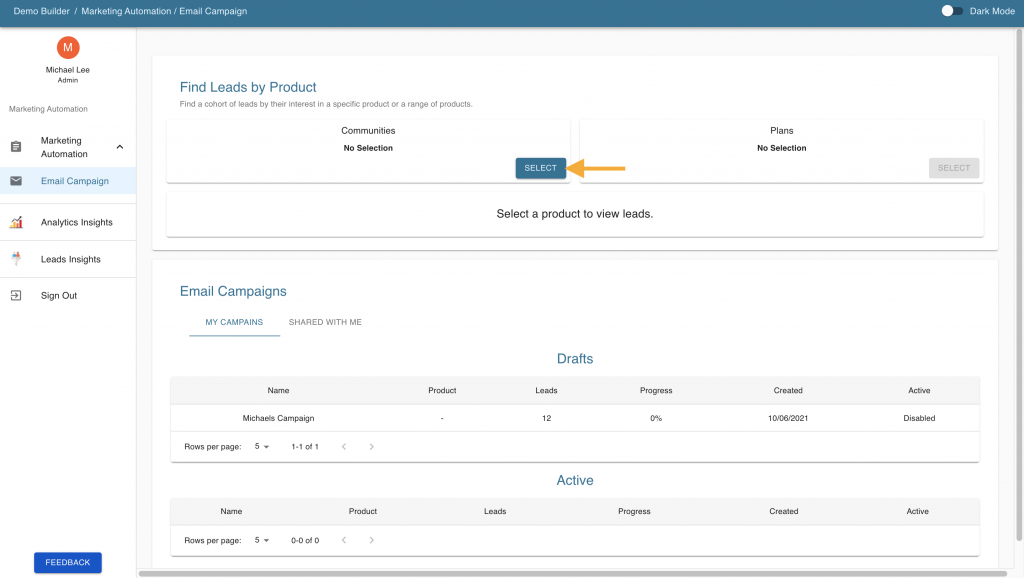This screenshot has height=578, width=1024.
Task: Go to next page in Drafts table
Action: tap(372, 447)
